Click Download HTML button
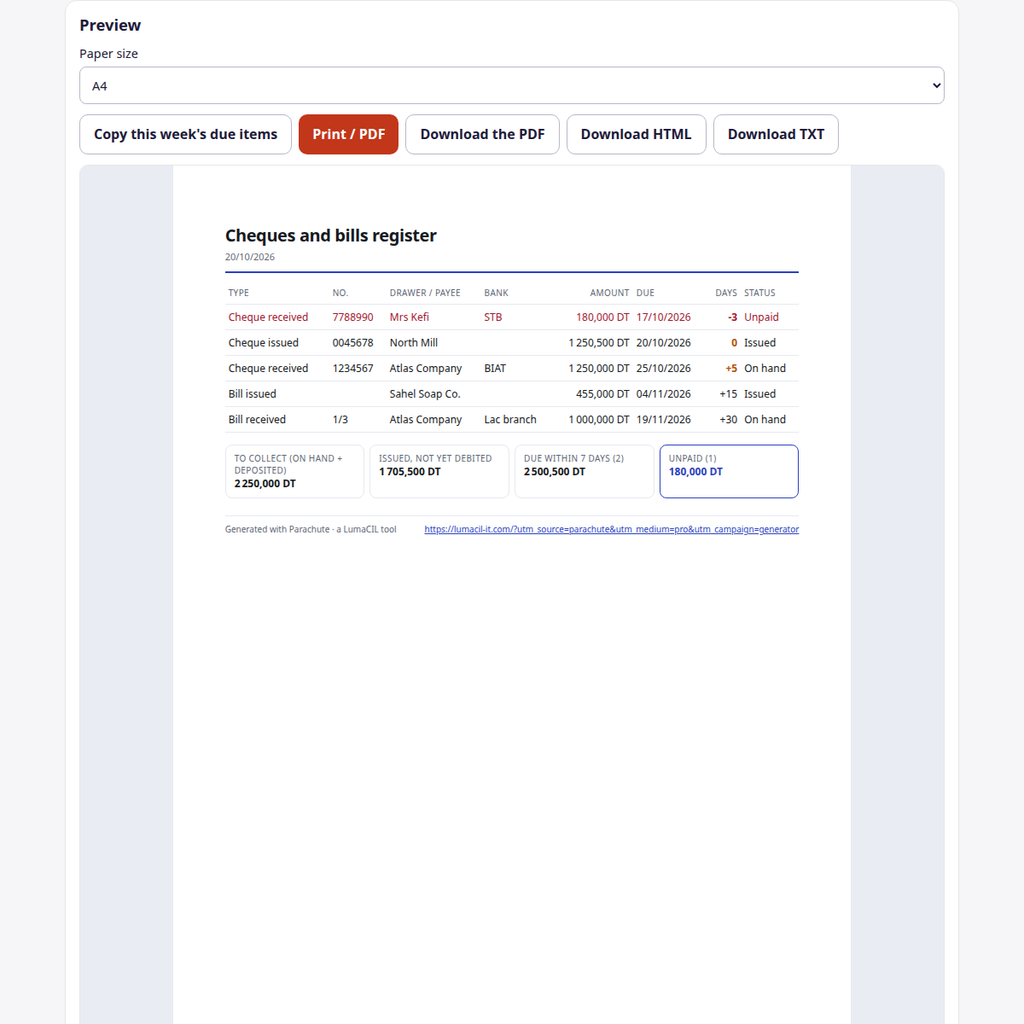 click(x=636, y=135)
